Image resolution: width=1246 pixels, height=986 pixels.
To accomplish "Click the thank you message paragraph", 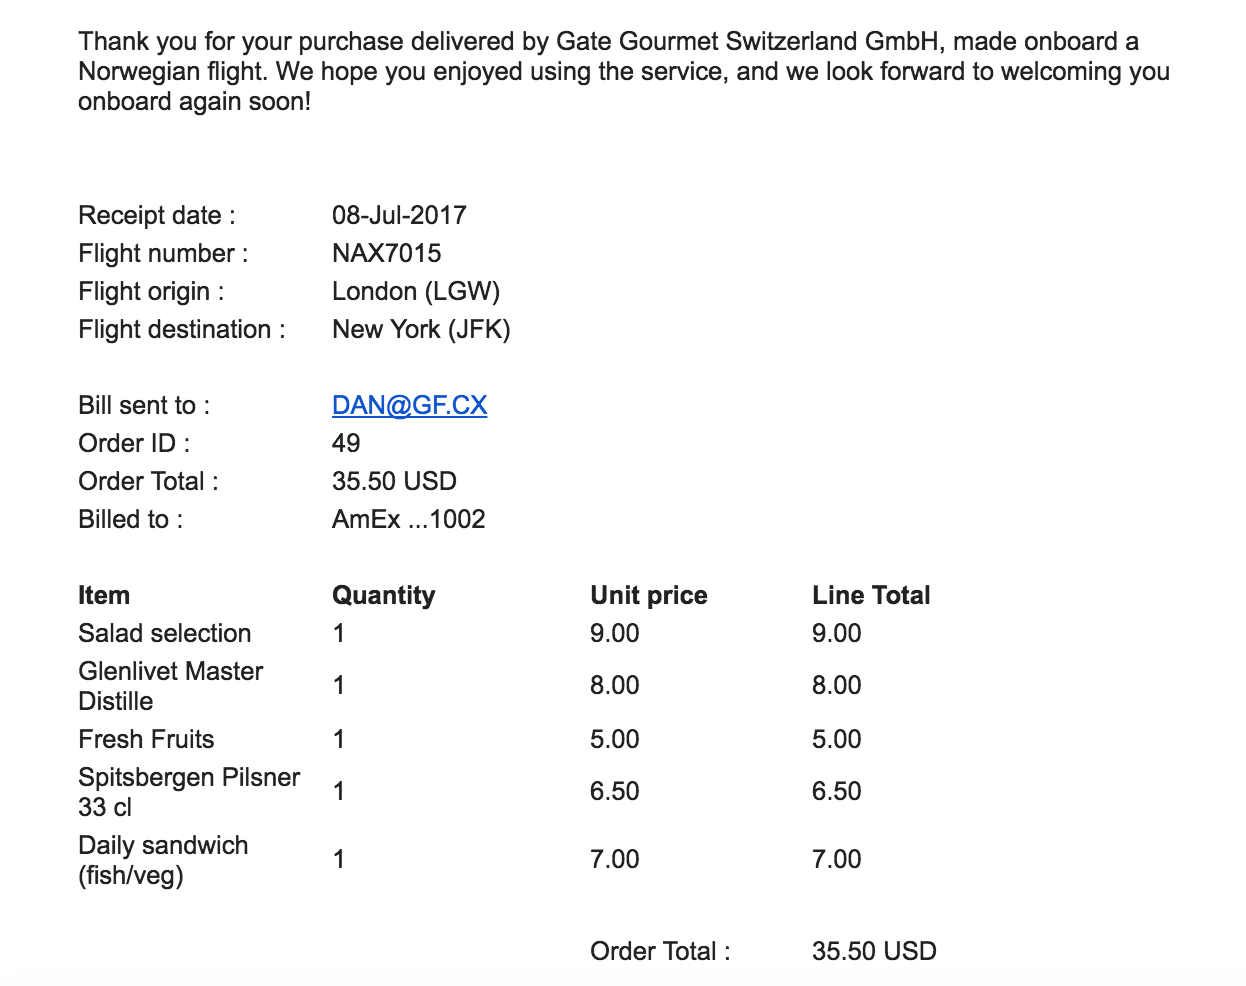I will point(624,71).
